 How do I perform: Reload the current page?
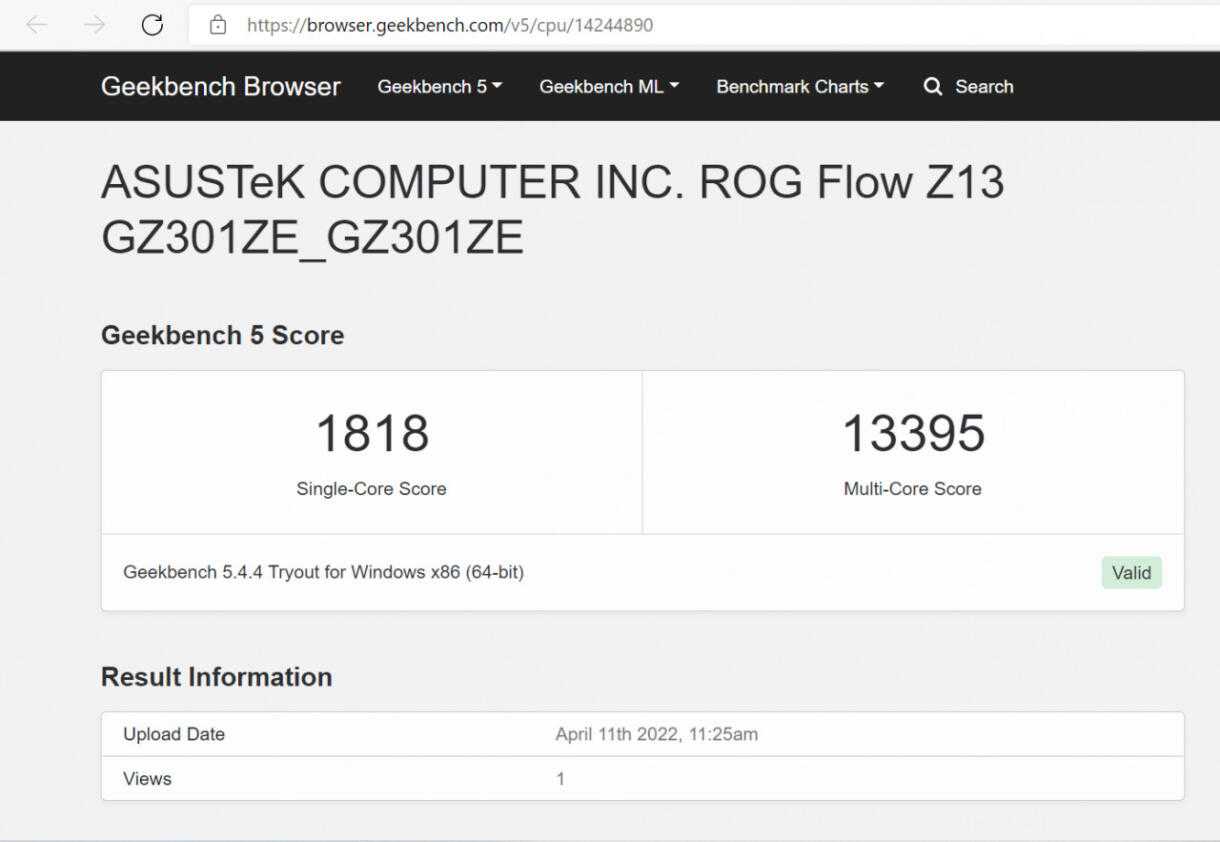tap(152, 25)
